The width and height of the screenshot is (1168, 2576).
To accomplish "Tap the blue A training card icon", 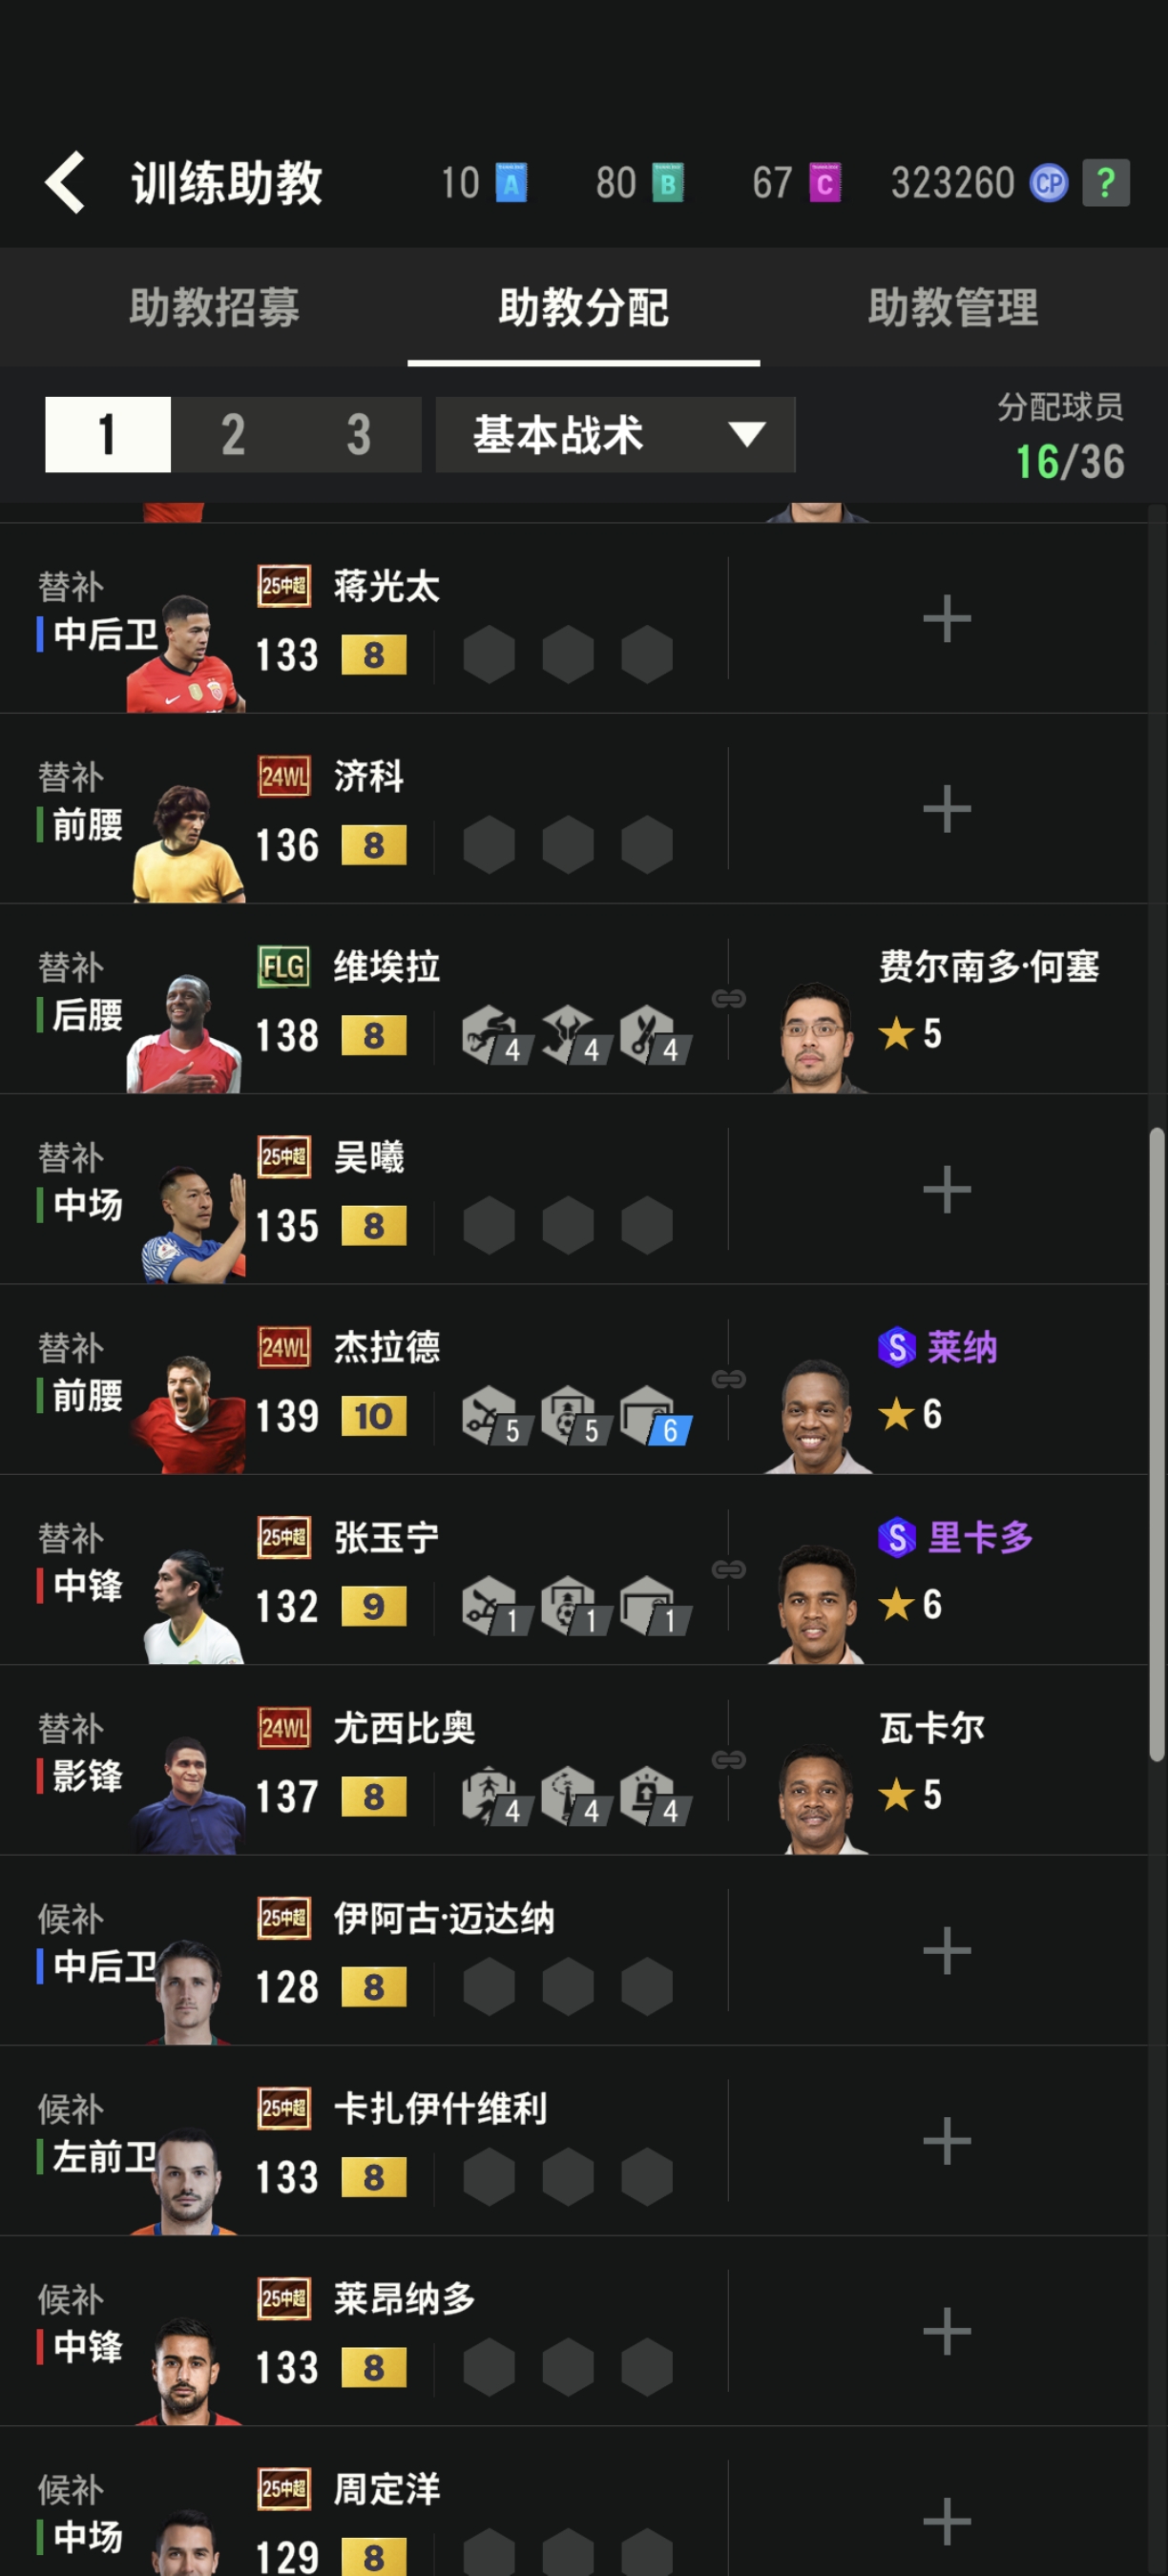I will [x=511, y=183].
